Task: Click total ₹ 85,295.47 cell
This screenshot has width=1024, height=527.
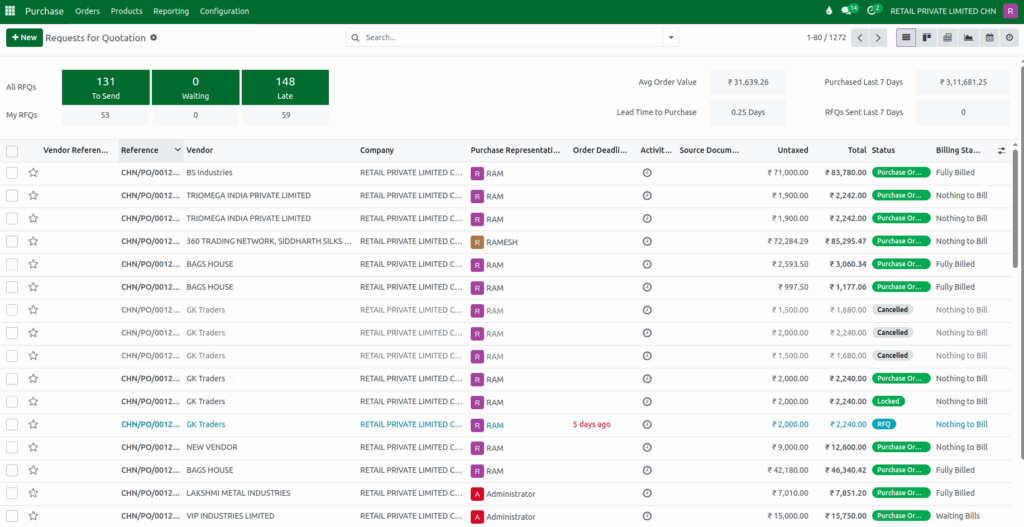Action: pos(848,242)
